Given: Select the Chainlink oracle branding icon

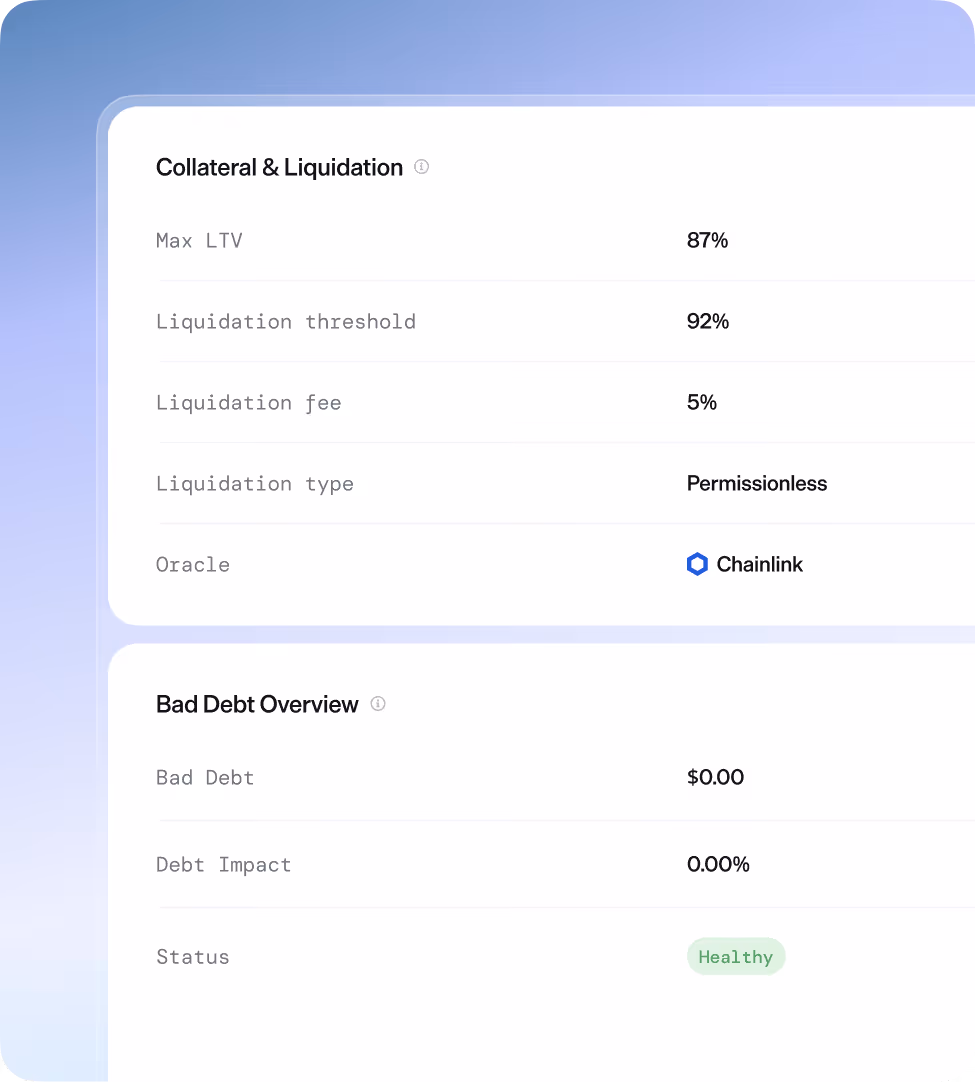Looking at the screenshot, I should (x=697, y=564).
